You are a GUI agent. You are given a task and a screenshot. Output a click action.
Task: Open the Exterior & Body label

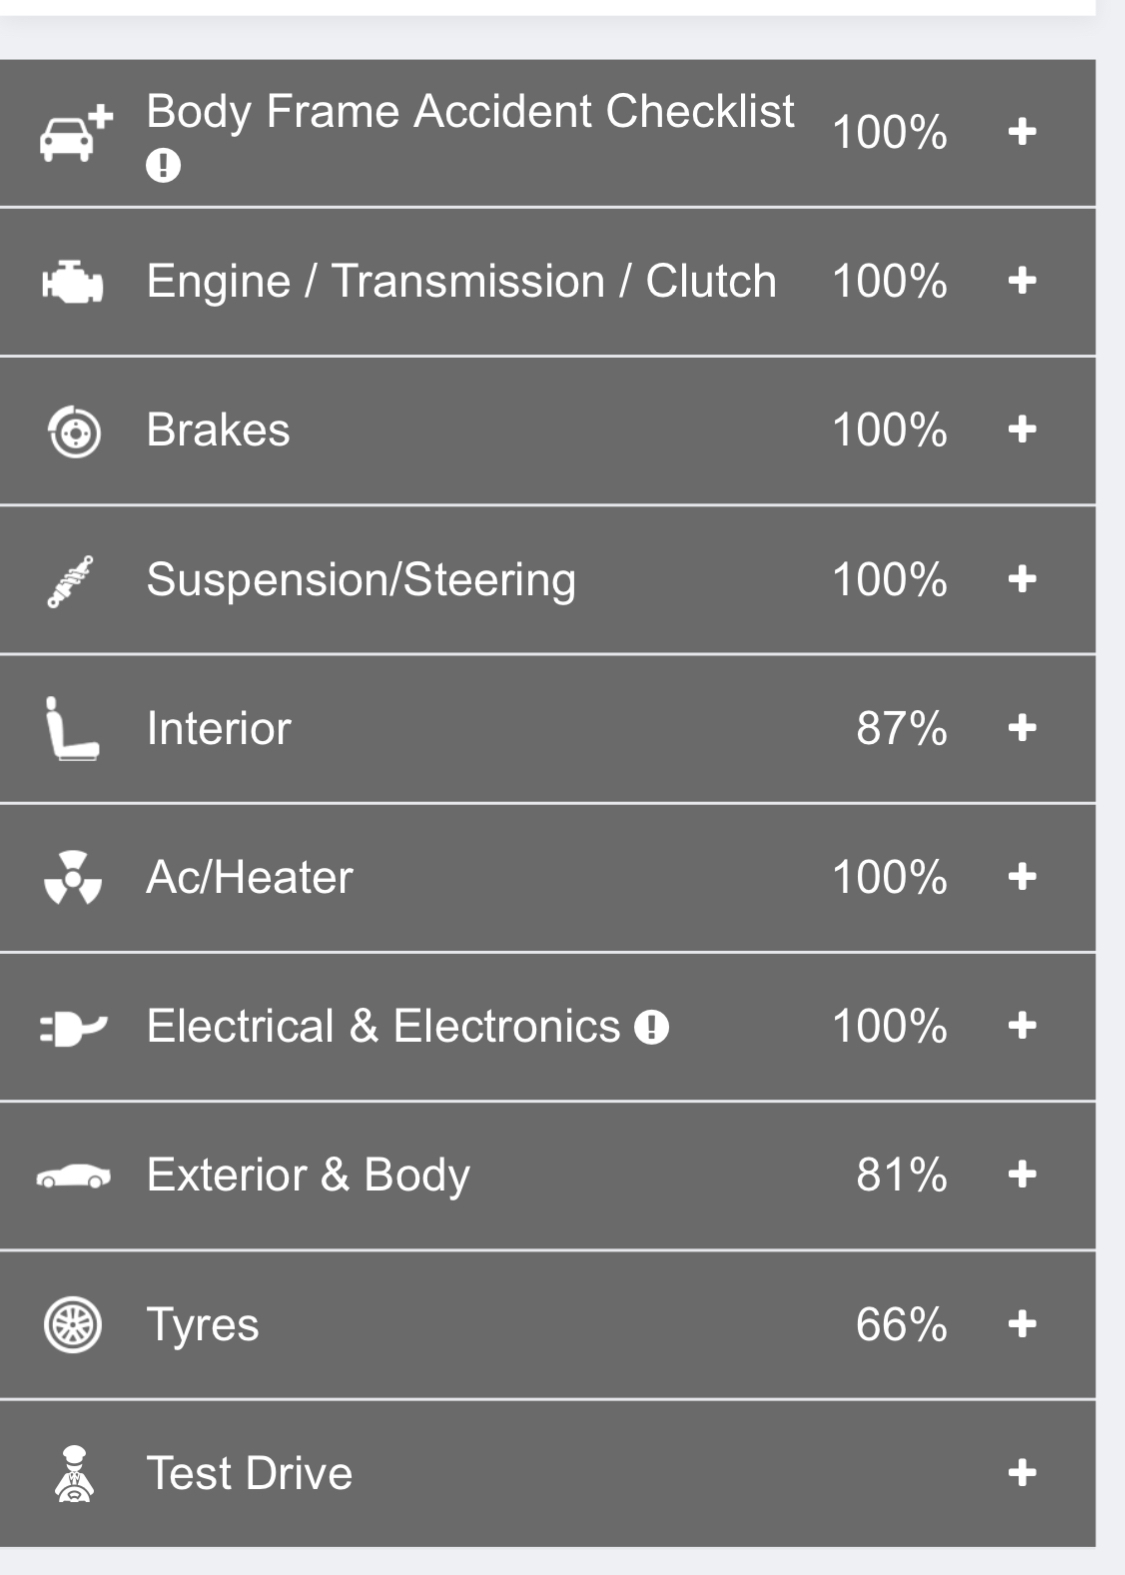point(308,1176)
